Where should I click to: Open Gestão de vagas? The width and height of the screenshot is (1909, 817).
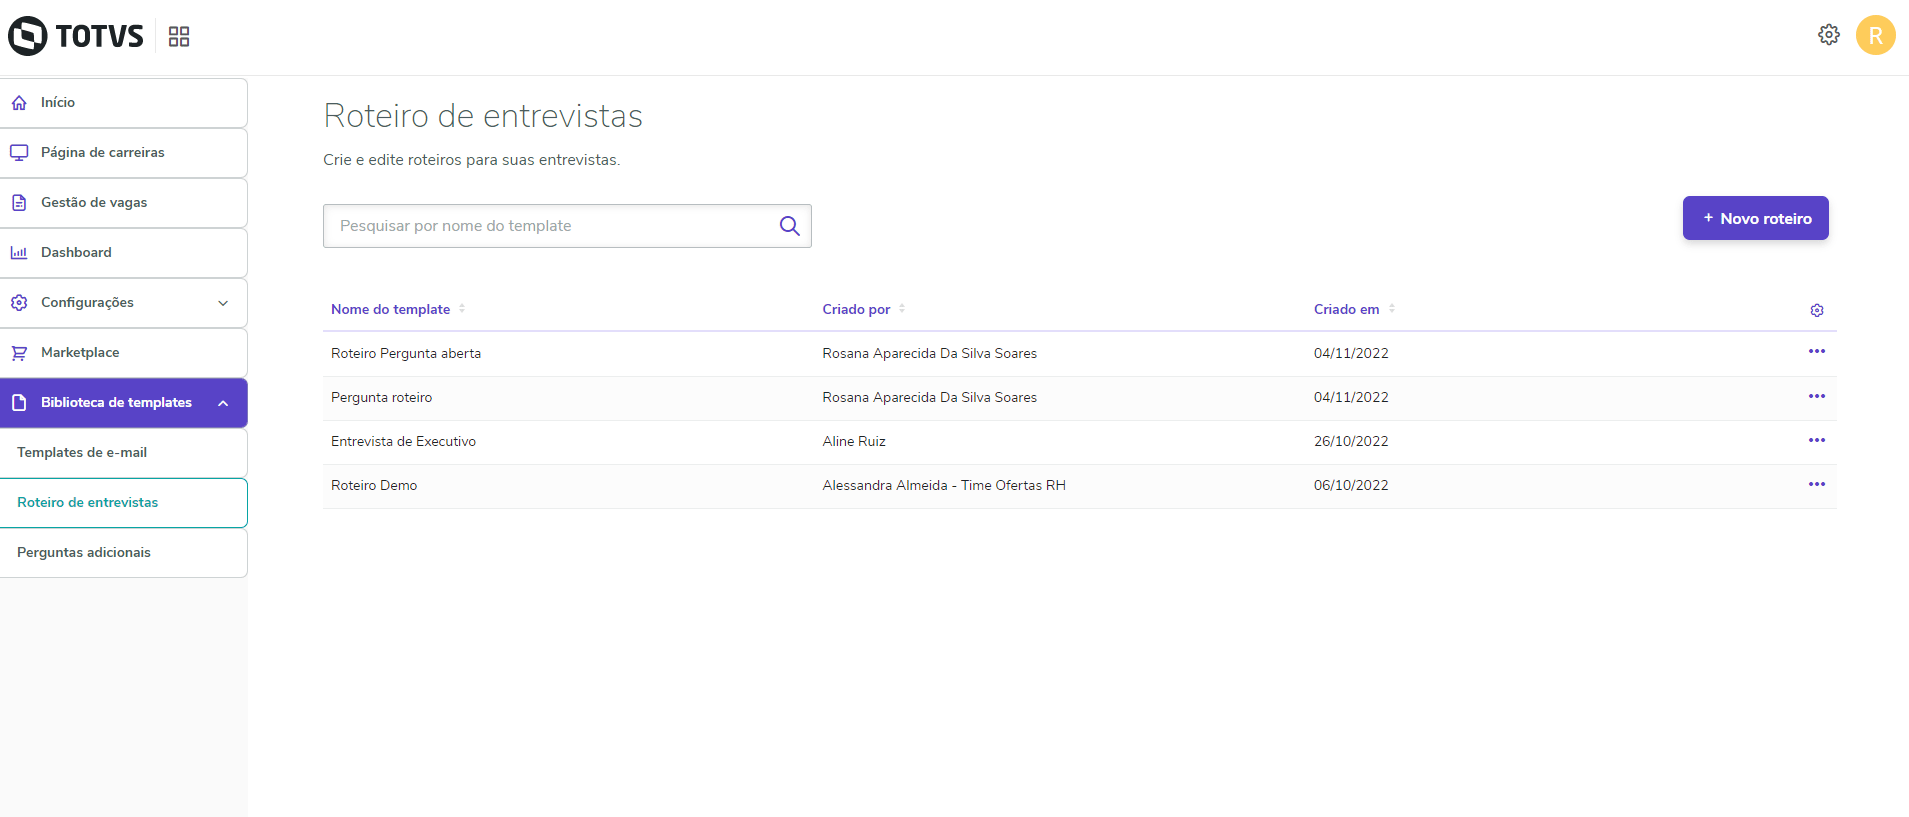124,203
